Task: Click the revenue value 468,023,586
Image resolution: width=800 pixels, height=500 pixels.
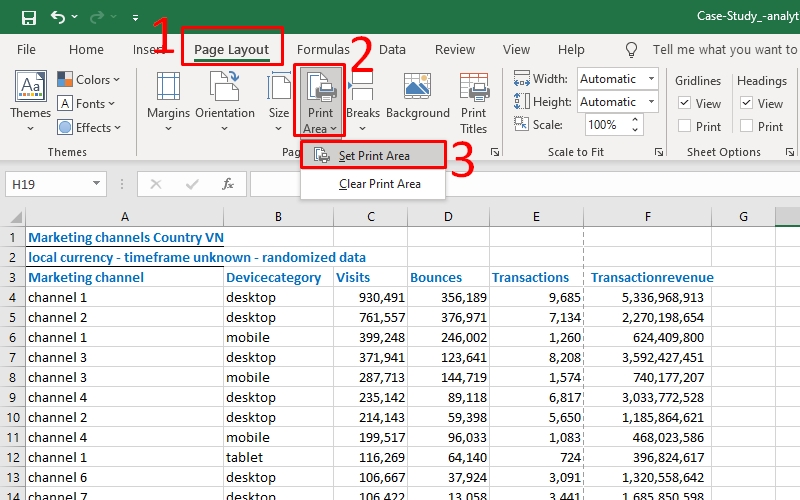Action: point(647,437)
